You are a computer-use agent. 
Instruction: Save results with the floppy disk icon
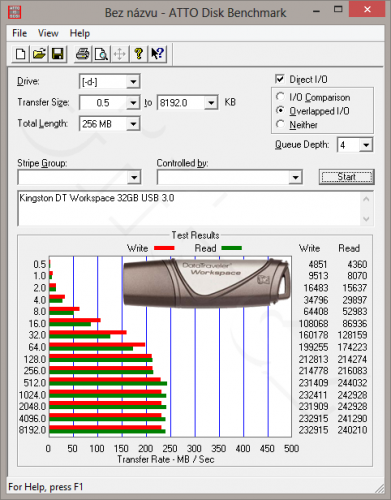58,54
